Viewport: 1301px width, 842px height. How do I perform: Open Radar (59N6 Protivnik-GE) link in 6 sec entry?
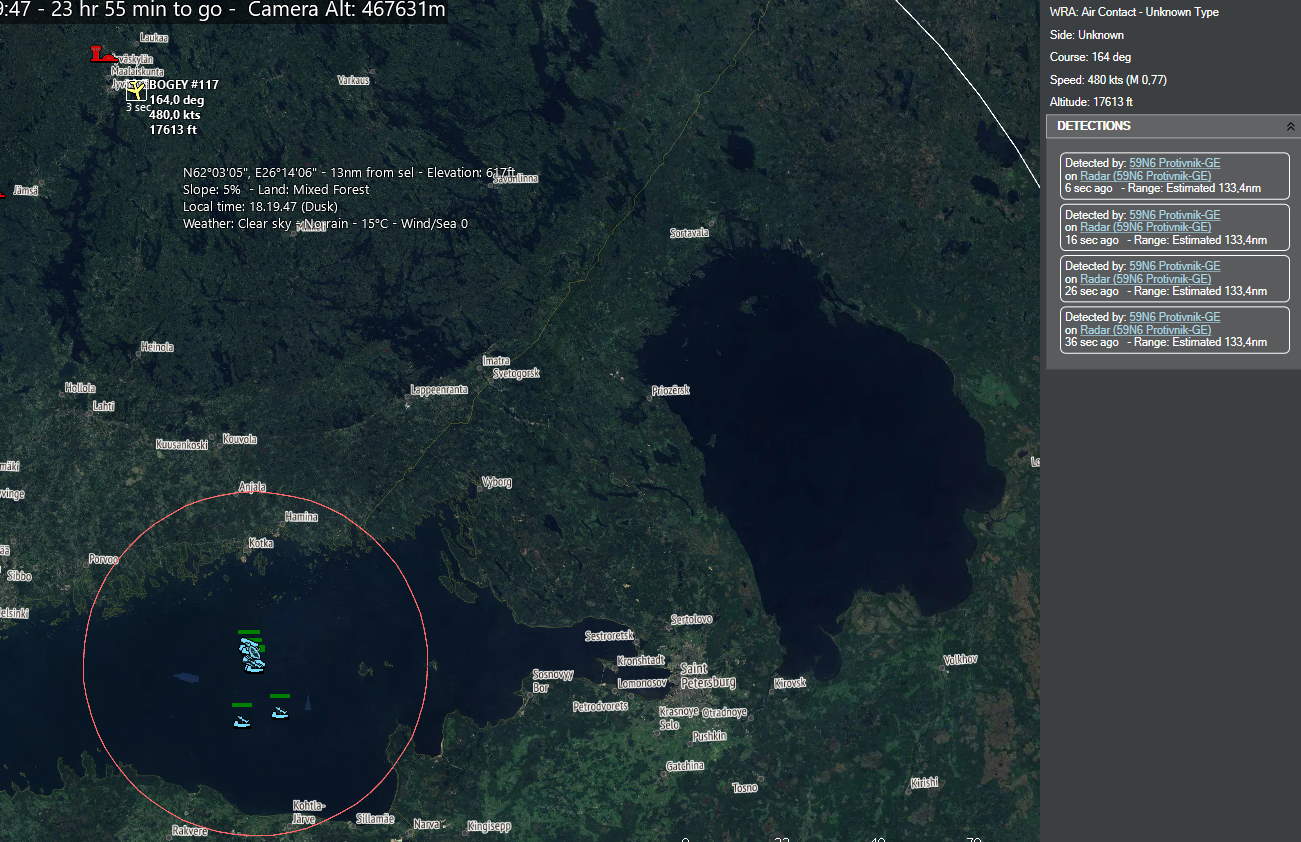[1145, 176]
